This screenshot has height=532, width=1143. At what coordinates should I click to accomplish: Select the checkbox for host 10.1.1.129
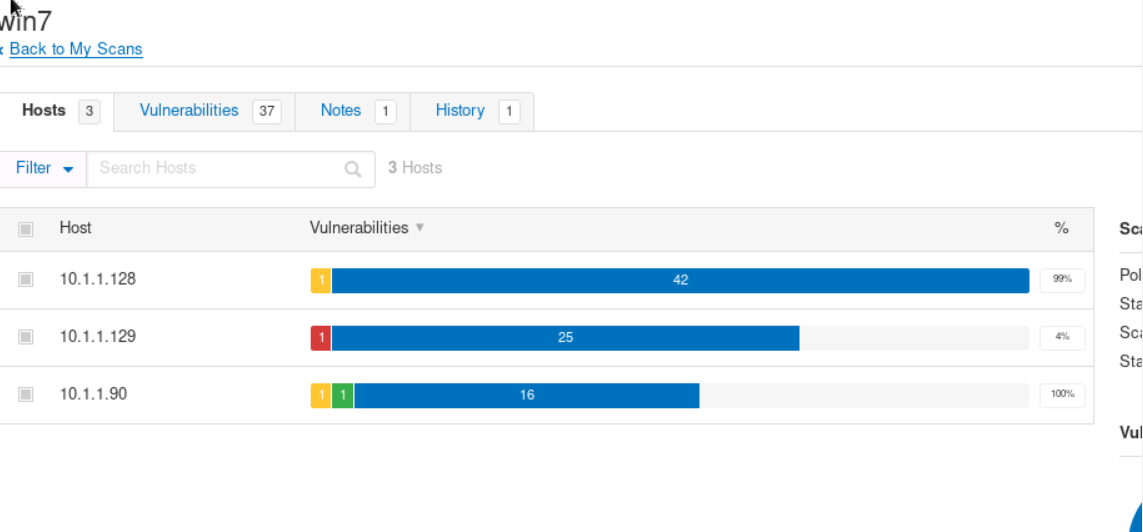26,338
